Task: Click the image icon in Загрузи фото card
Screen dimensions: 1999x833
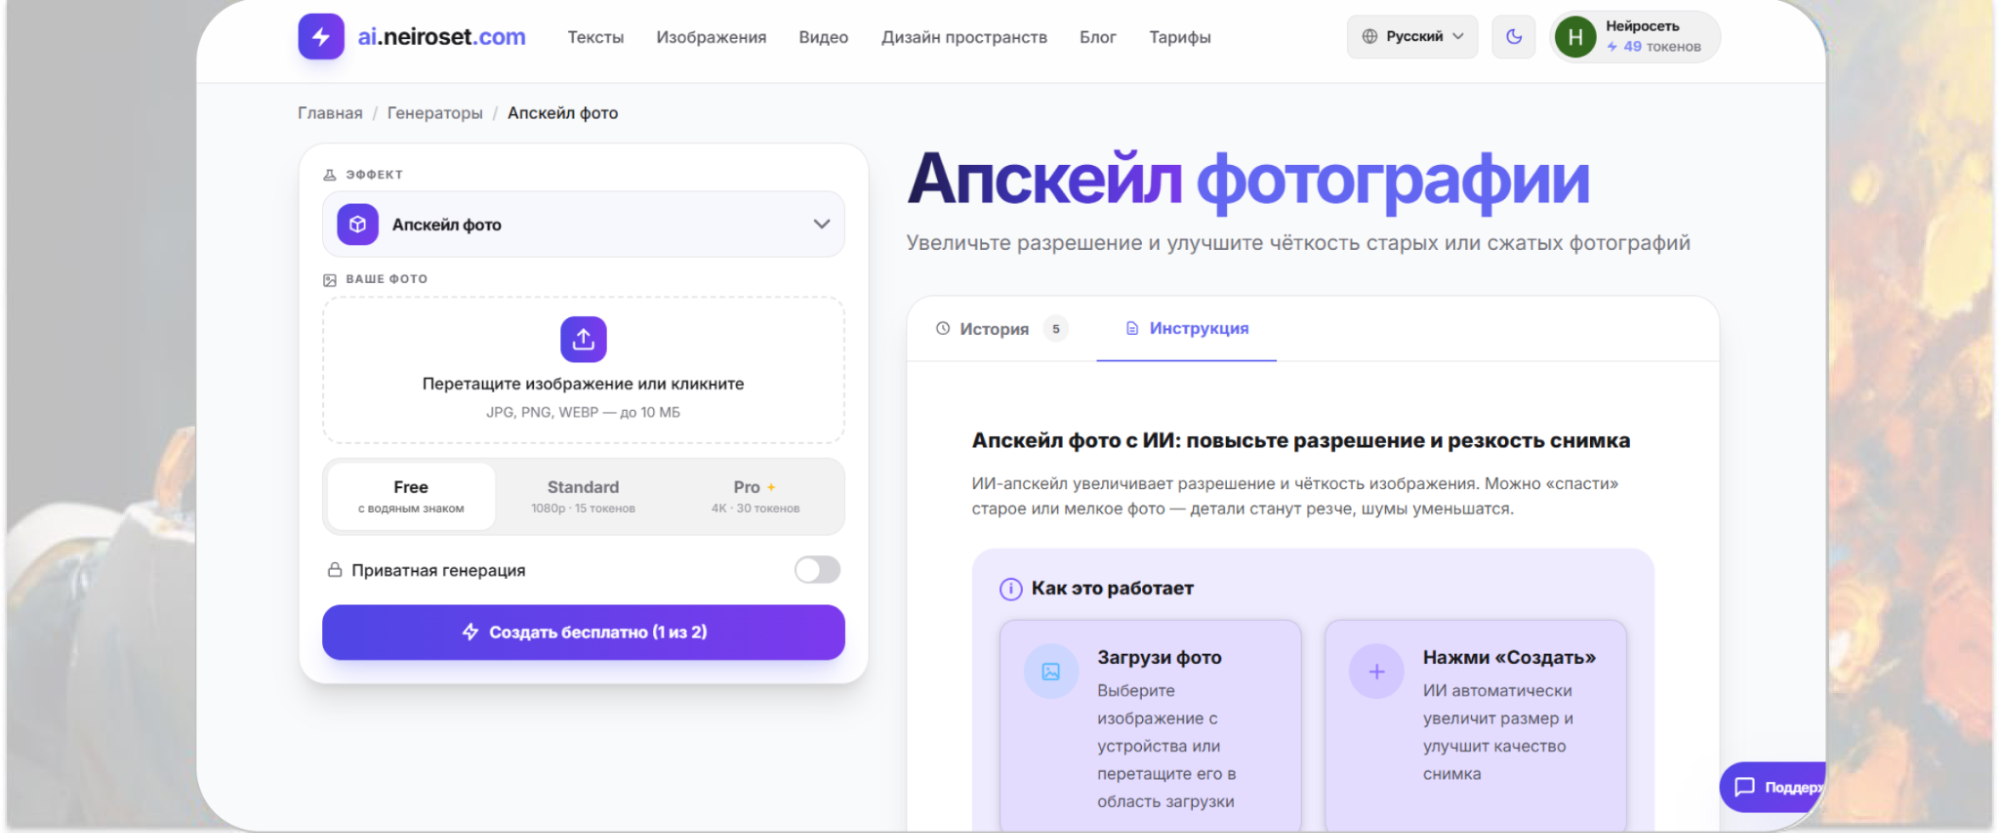Action: point(1051,672)
